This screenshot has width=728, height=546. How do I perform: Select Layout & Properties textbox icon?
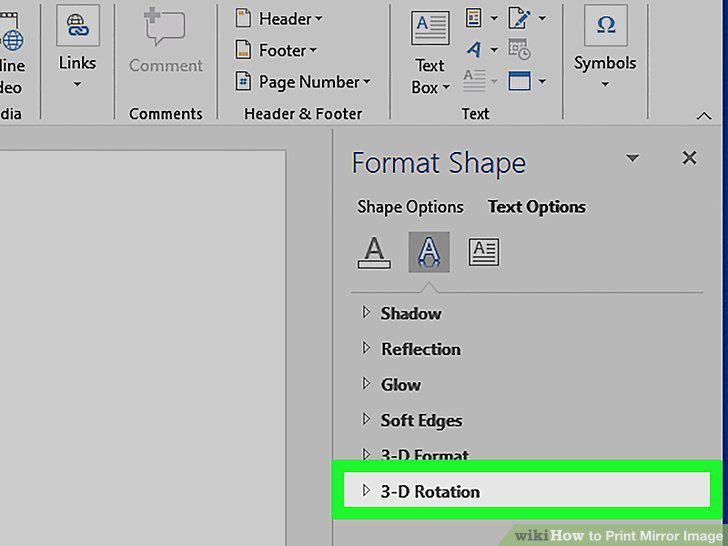pyautogui.click(x=484, y=252)
